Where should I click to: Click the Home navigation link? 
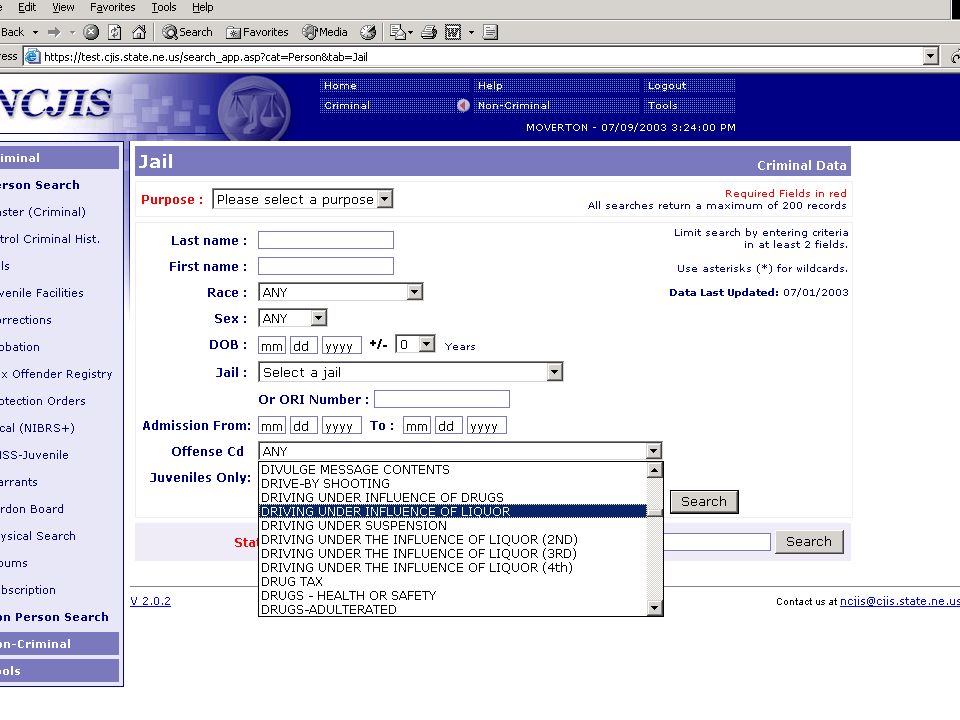(x=340, y=86)
